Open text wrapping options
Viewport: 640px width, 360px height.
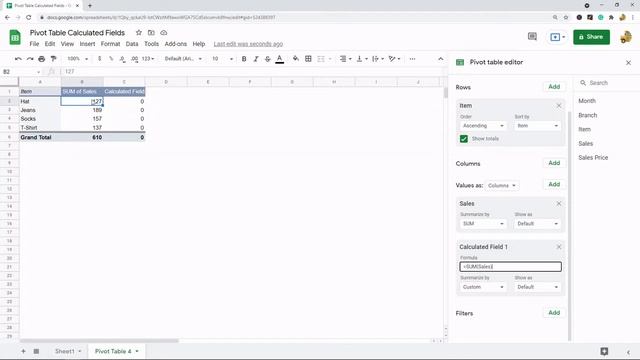coord(378,59)
